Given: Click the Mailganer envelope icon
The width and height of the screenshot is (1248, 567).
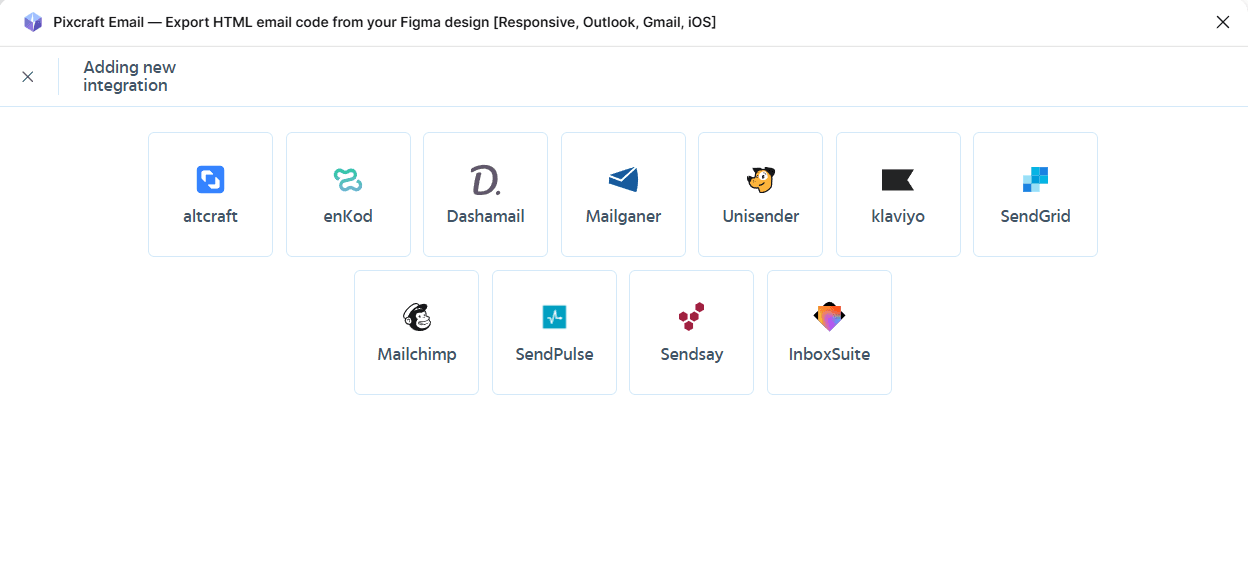Looking at the screenshot, I should [623, 180].
